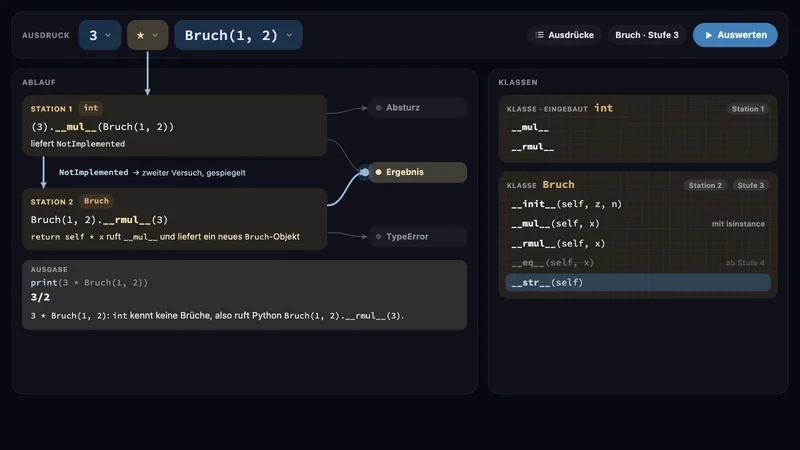Click the play icon in Auswerten
This screenshot has height=450, width=800.
pos(709,35)
